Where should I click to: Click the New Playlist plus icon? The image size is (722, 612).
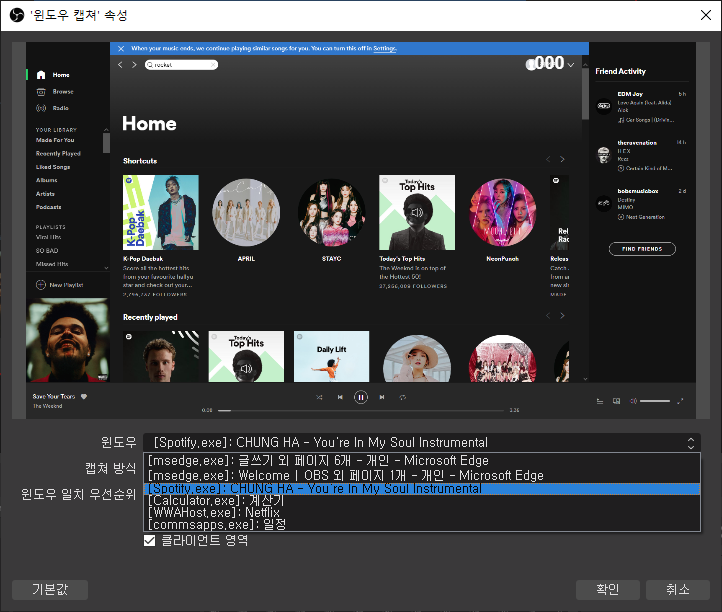pyautogui.click(x=41, y=285)
